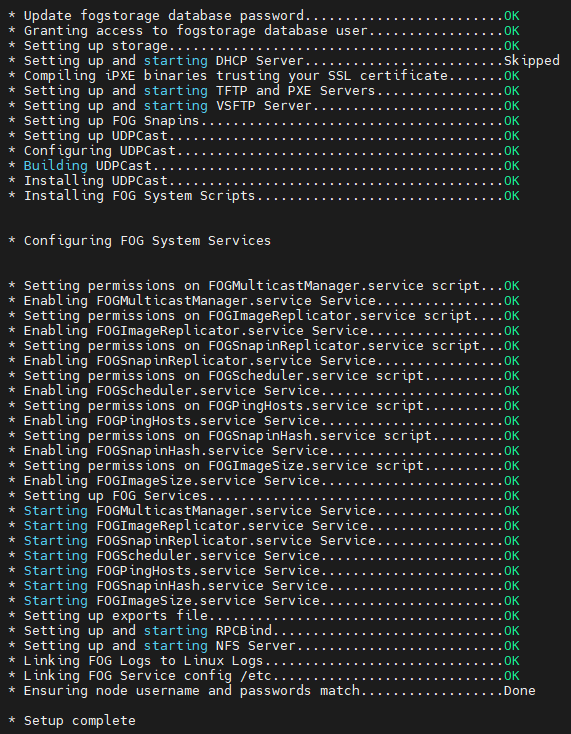The width and height of the screenshot is (571, 734).
Task: Click the 'VSFTP Server' setup line
Action: point(264,106)
